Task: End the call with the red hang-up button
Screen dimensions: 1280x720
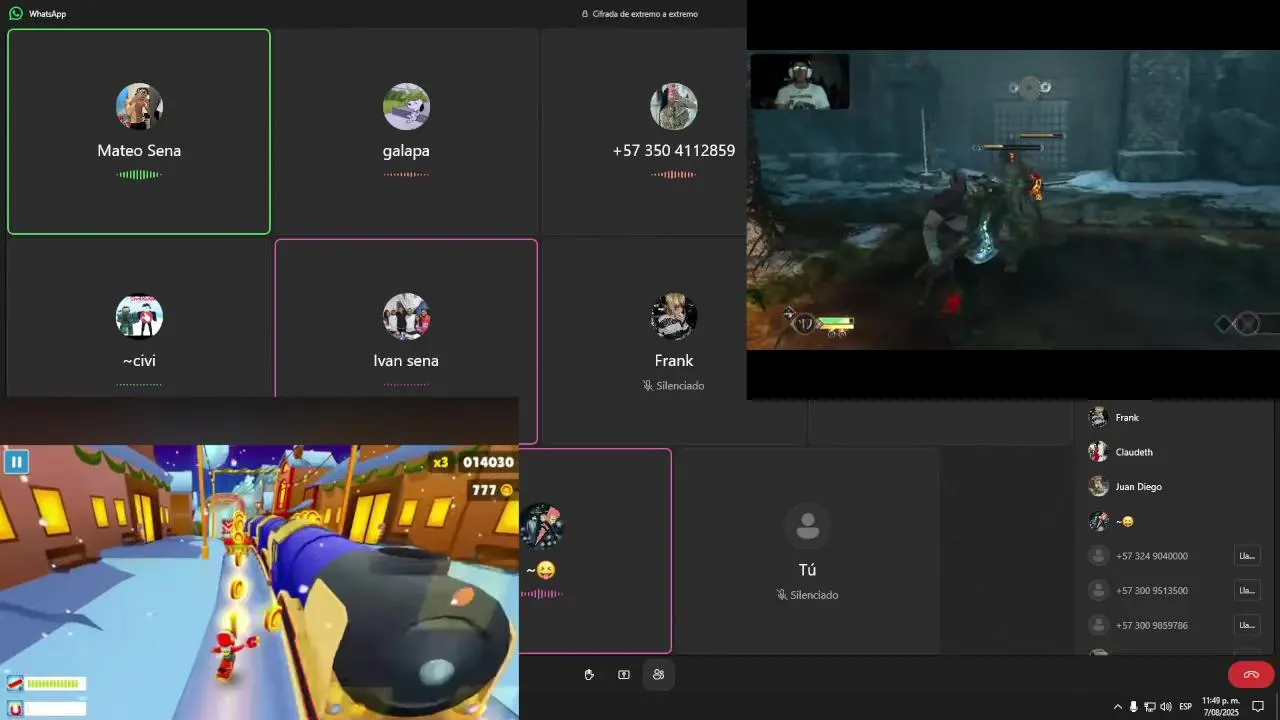Action: point(1251,674)
